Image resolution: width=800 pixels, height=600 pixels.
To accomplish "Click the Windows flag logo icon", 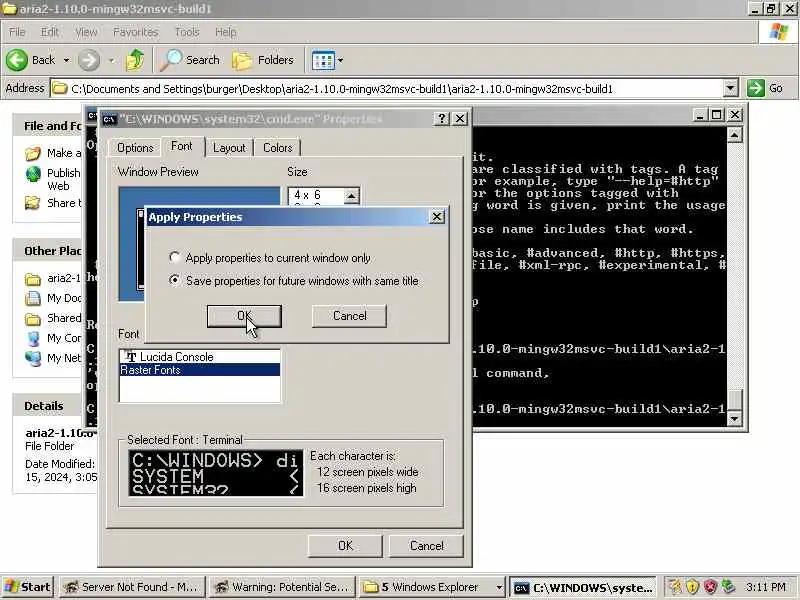I will [778, 32].
